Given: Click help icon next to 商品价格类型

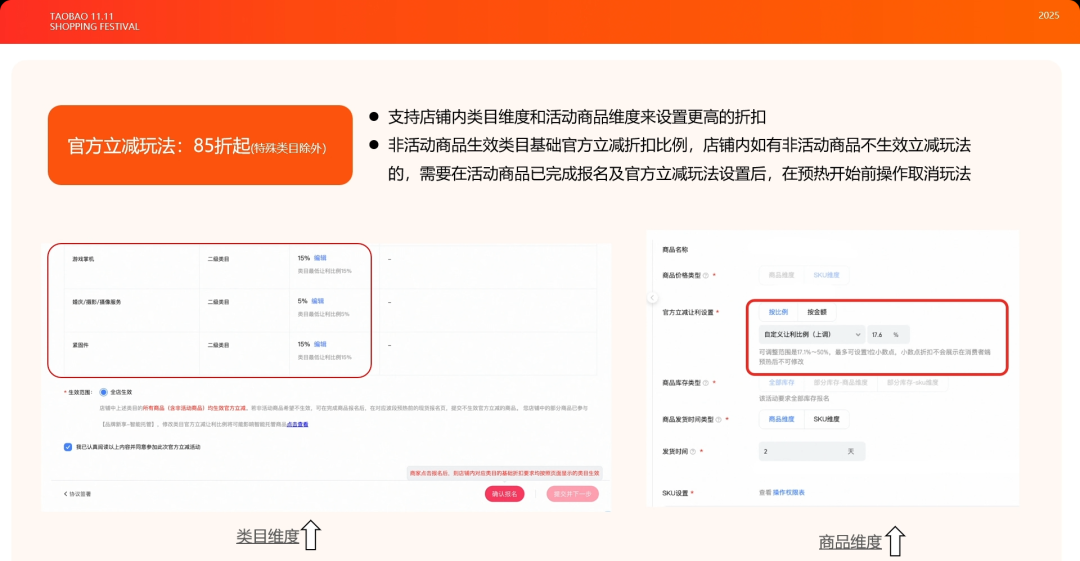Looking at the screenshot, I should [705, 276].
